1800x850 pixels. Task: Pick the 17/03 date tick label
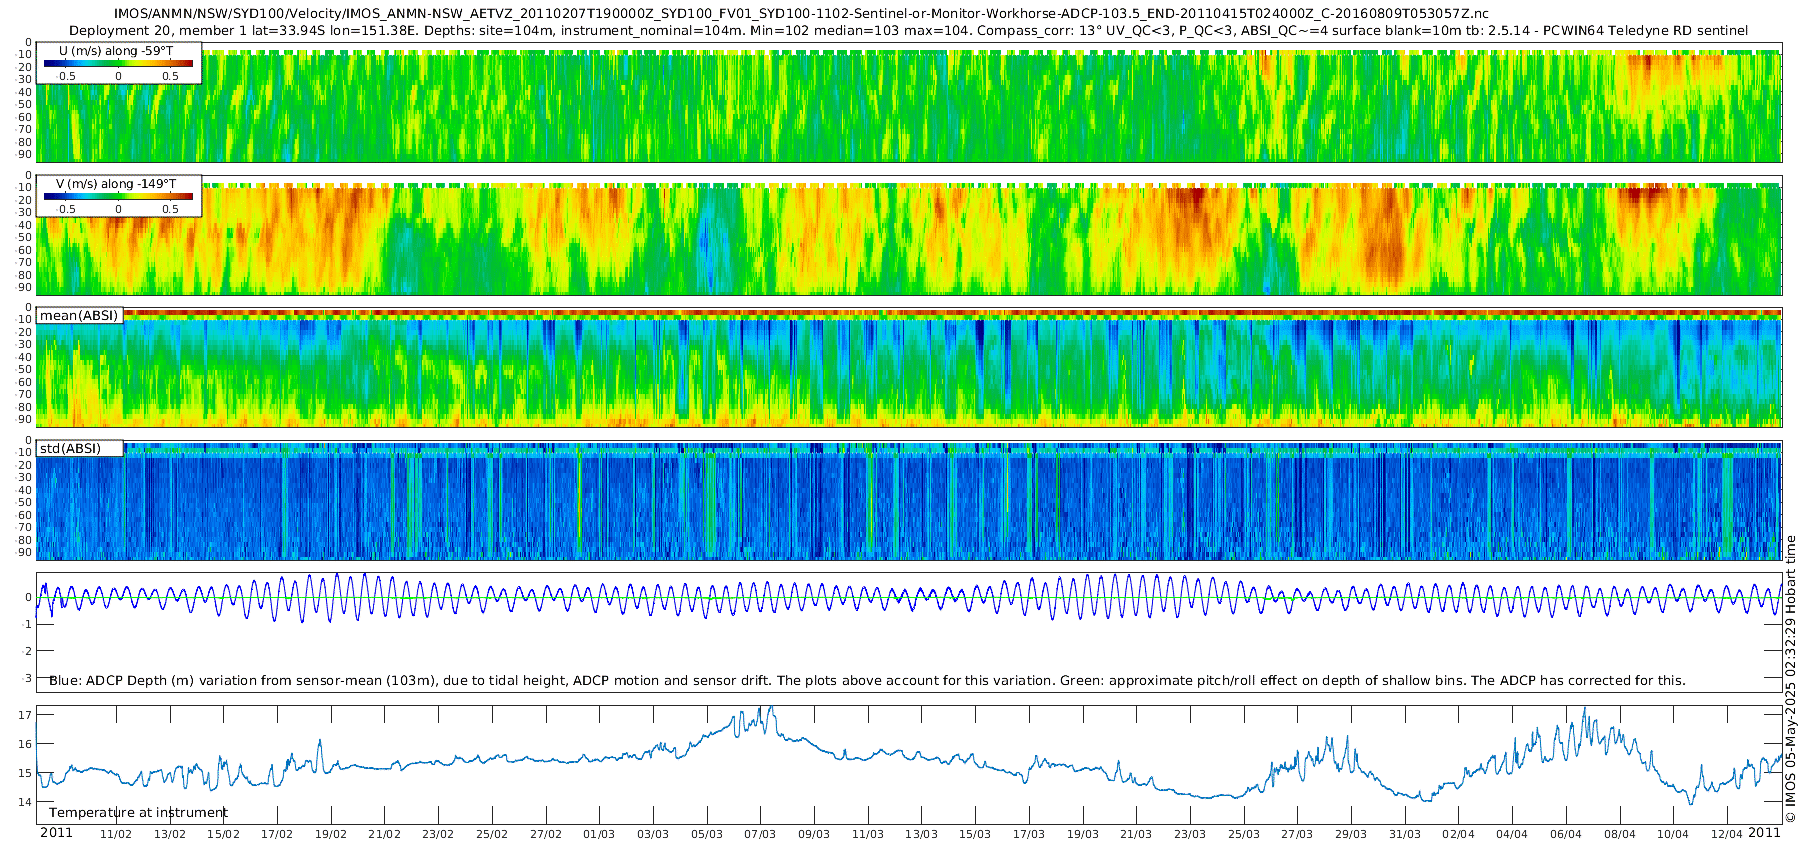1029,834
